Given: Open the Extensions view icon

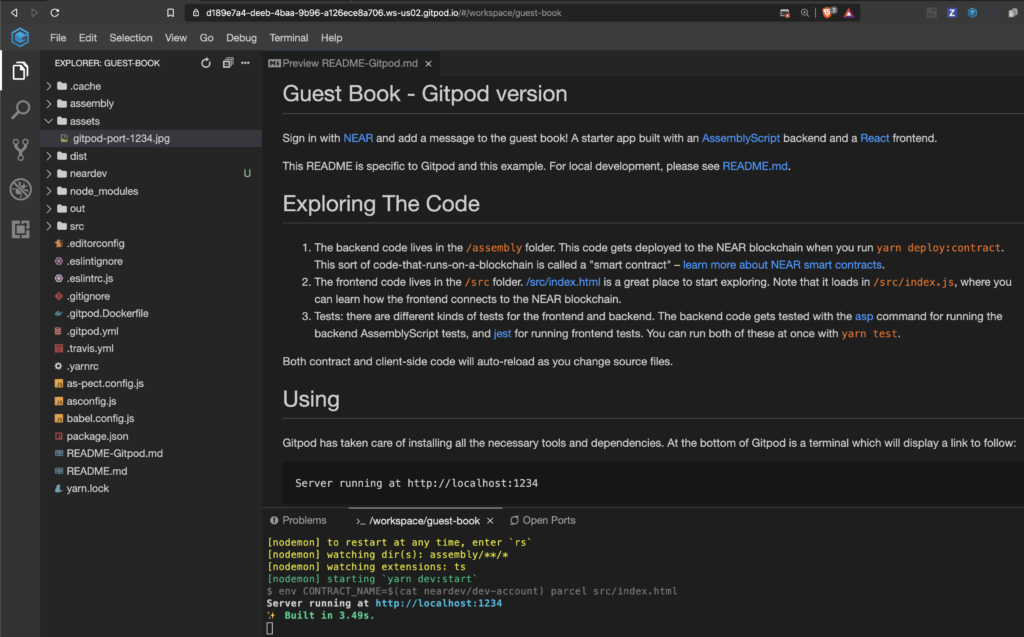Looking at the screenshot, I should click(20, 229).
